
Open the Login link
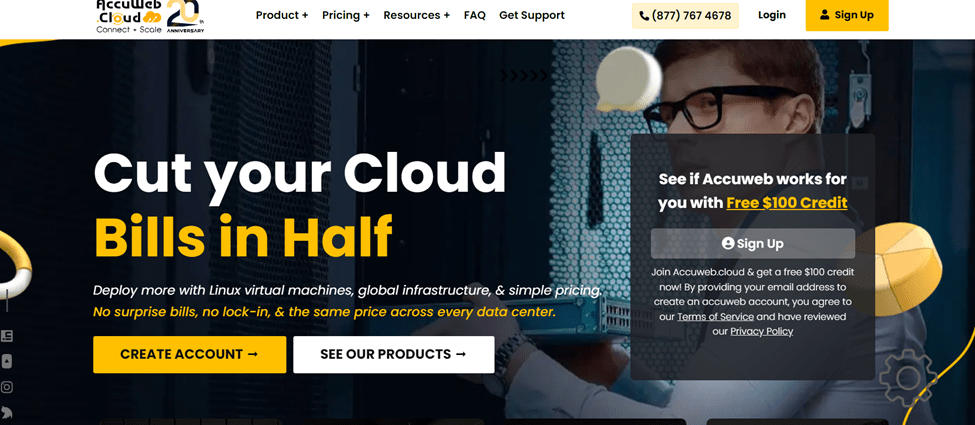coord(772,15)
